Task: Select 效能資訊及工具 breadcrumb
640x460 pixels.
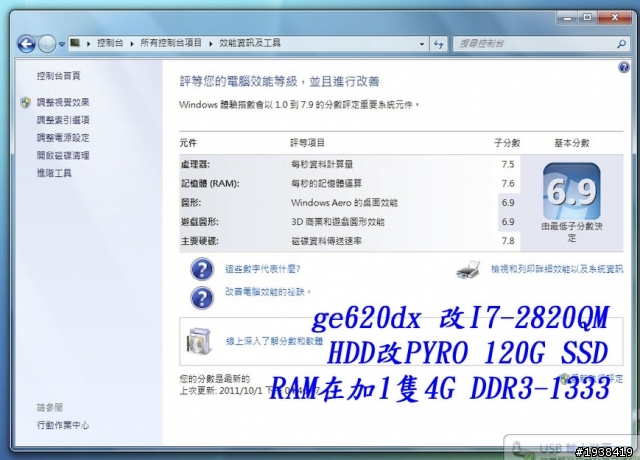Action: click(x=250, y=43)
